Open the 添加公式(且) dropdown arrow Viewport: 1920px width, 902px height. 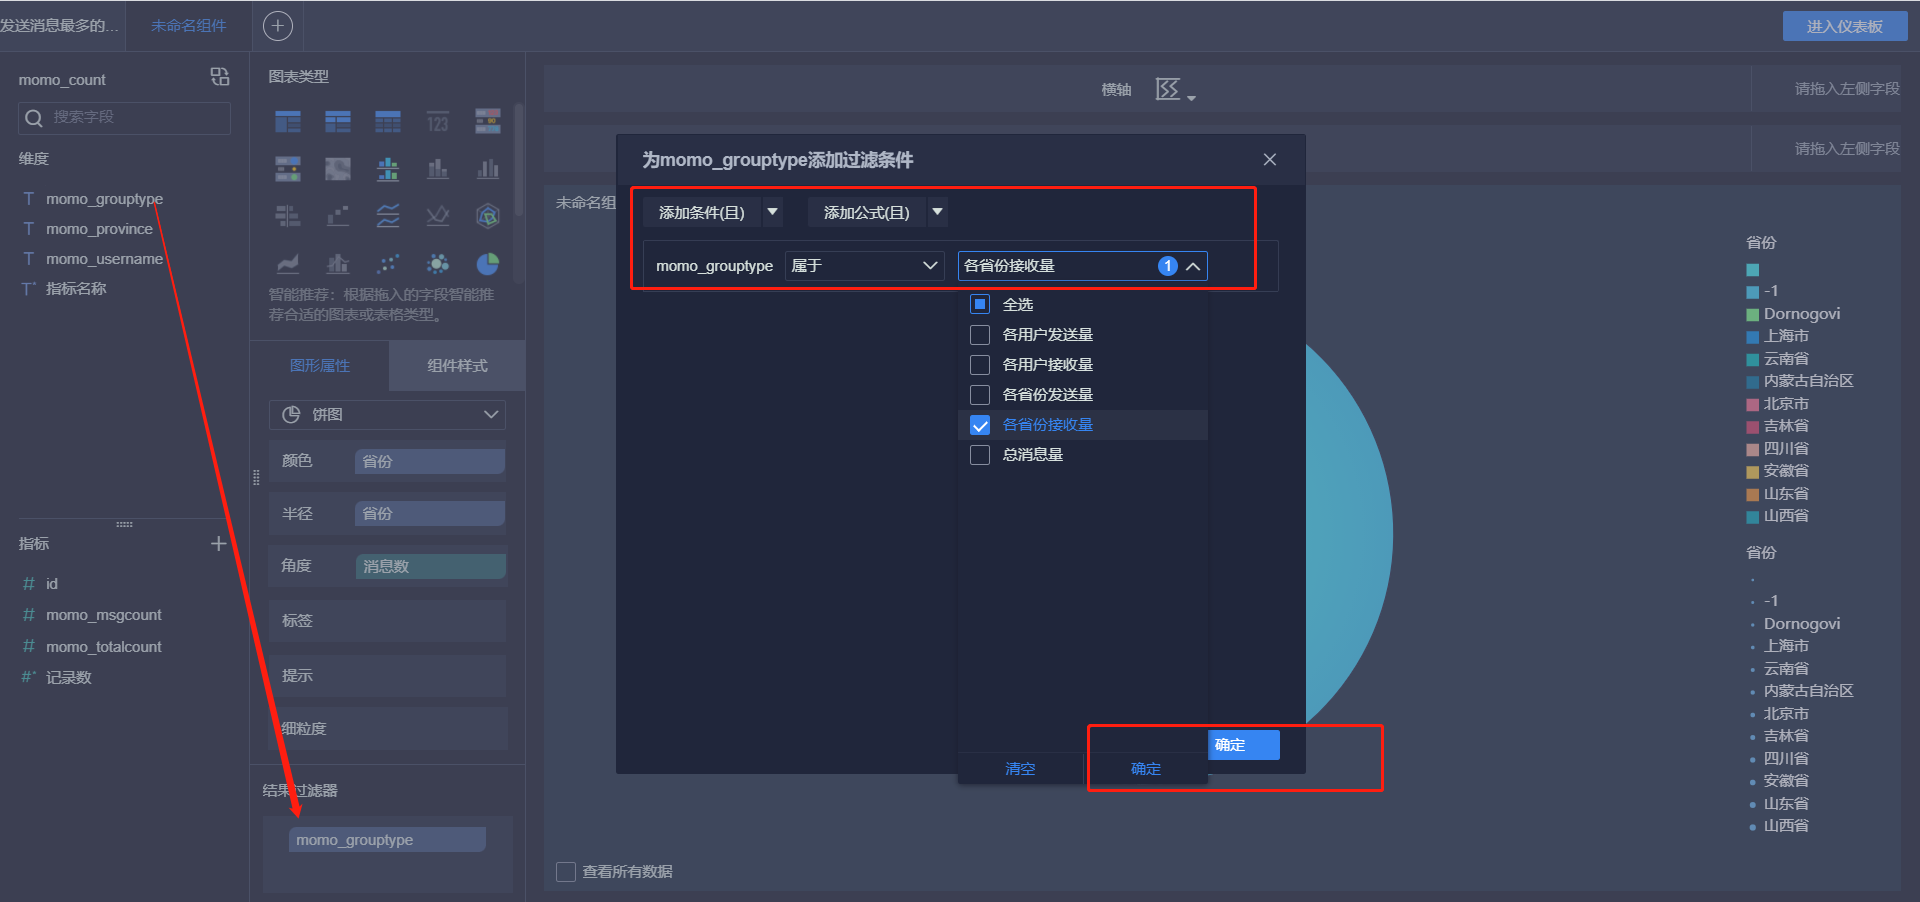pos(937,212)
